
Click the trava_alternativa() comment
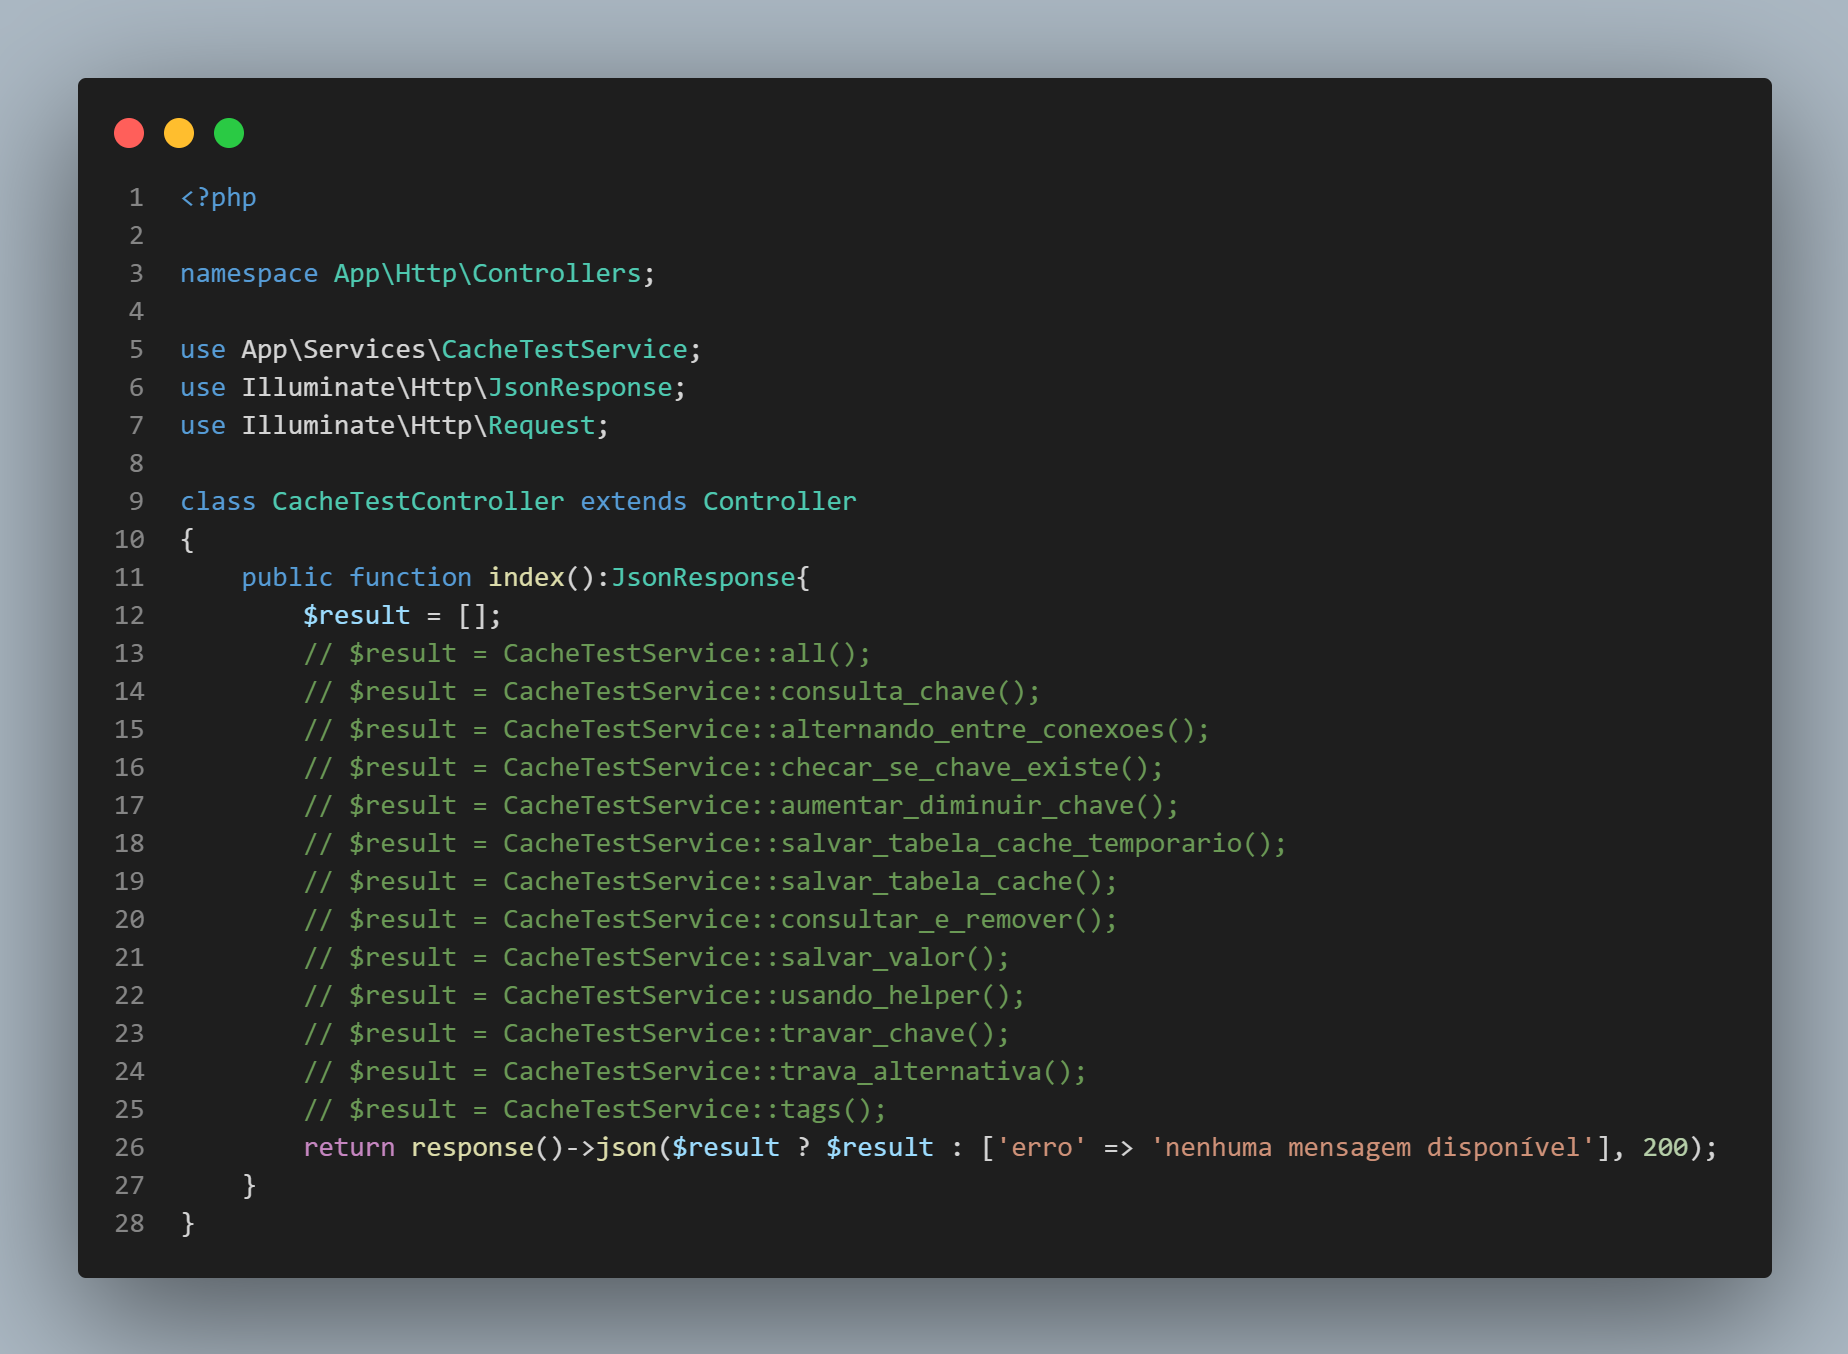click(695, 1072)
